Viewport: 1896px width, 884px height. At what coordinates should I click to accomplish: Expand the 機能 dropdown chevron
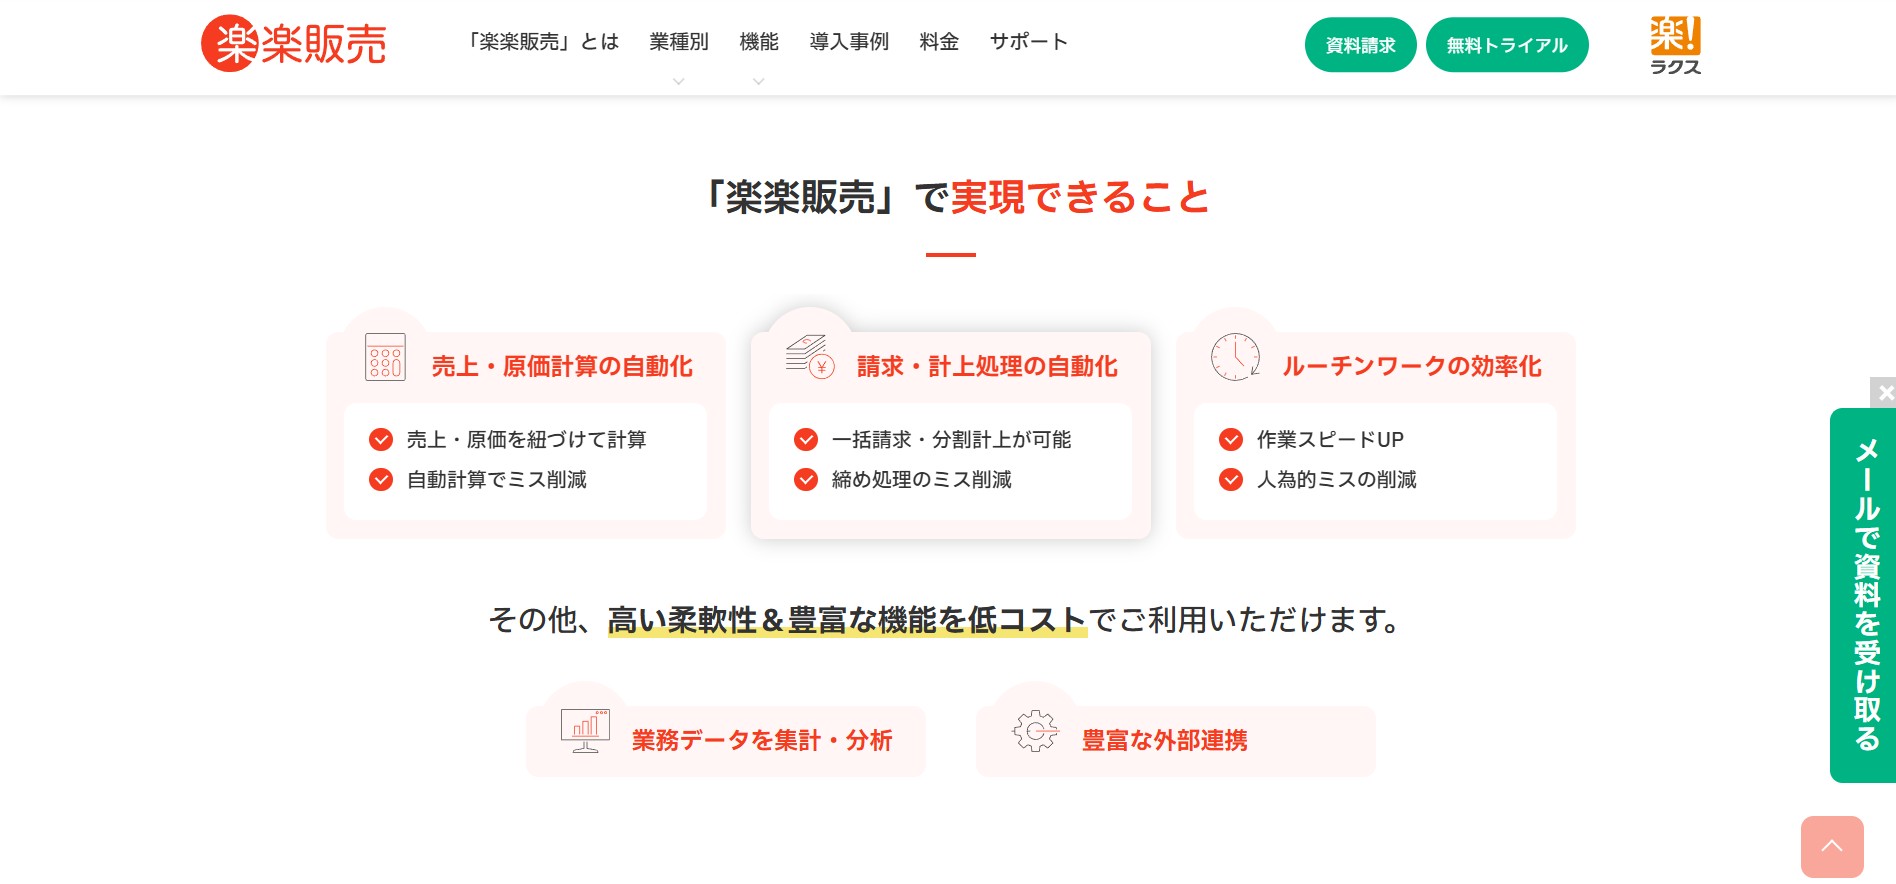coord(759,82)
